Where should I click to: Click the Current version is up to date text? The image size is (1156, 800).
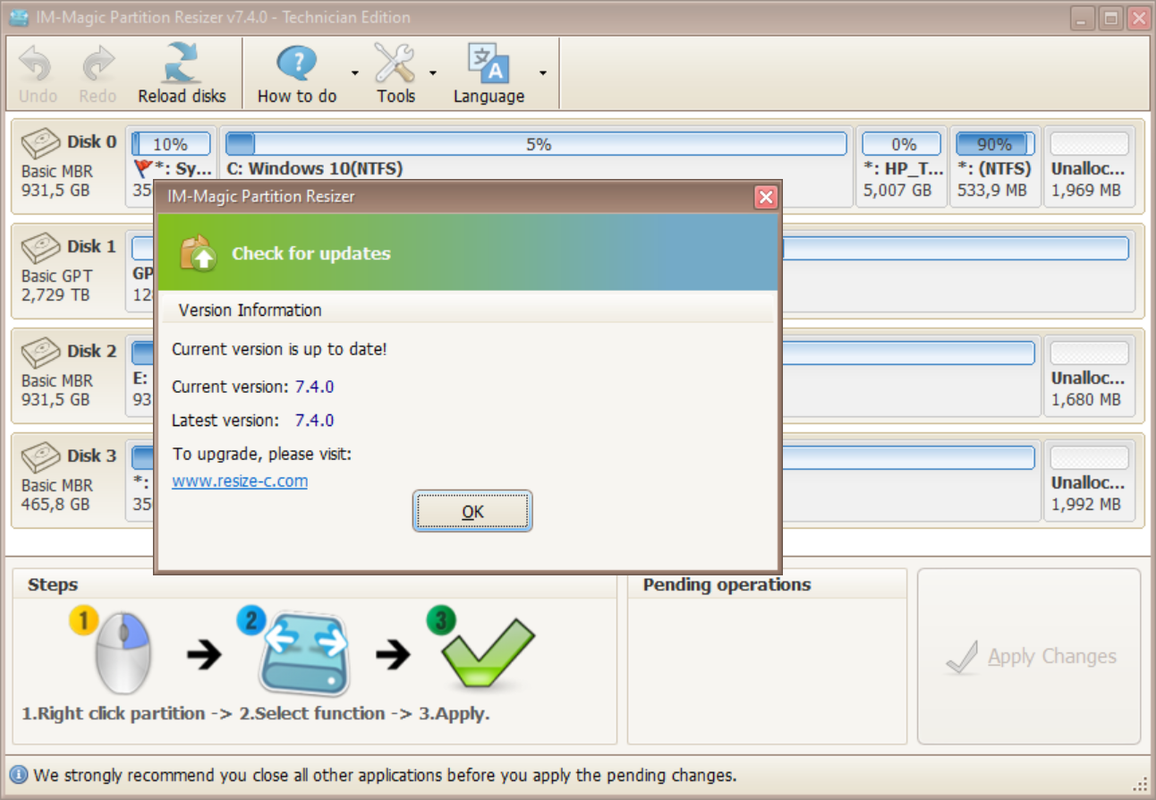pyautogui.click(x=279, y=349)
